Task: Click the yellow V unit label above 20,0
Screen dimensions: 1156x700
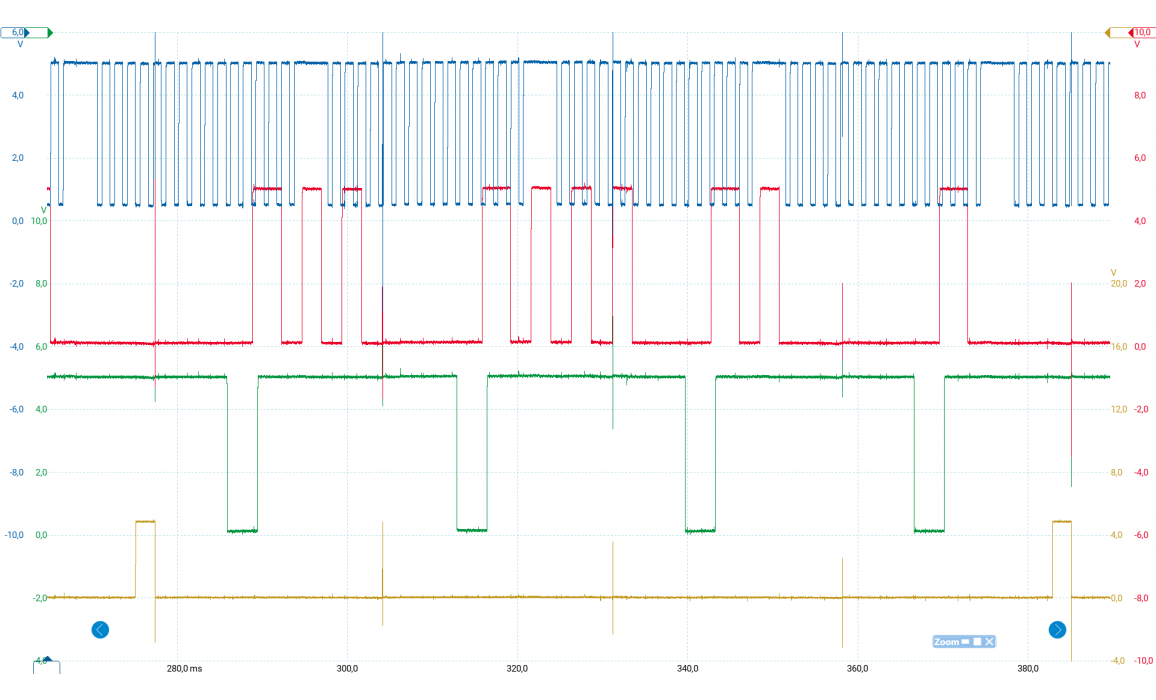Action: (1113, 272)
